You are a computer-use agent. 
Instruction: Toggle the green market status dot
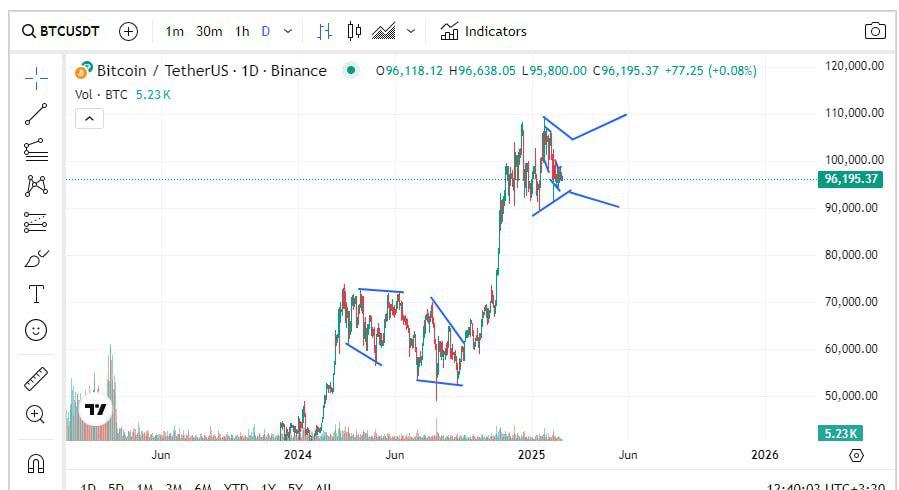point(350,70)
